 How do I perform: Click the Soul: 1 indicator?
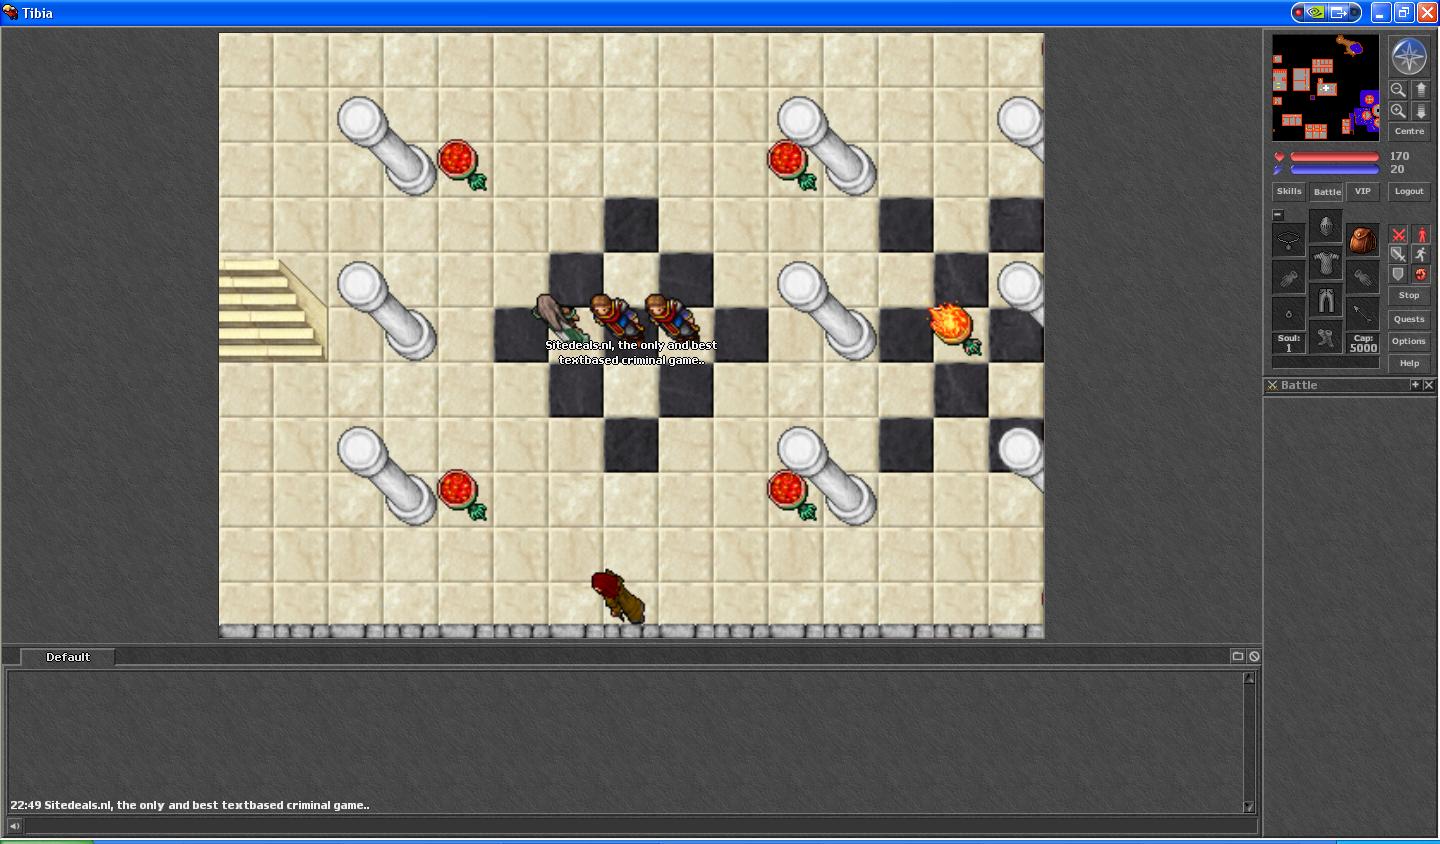pos(1289,343)
